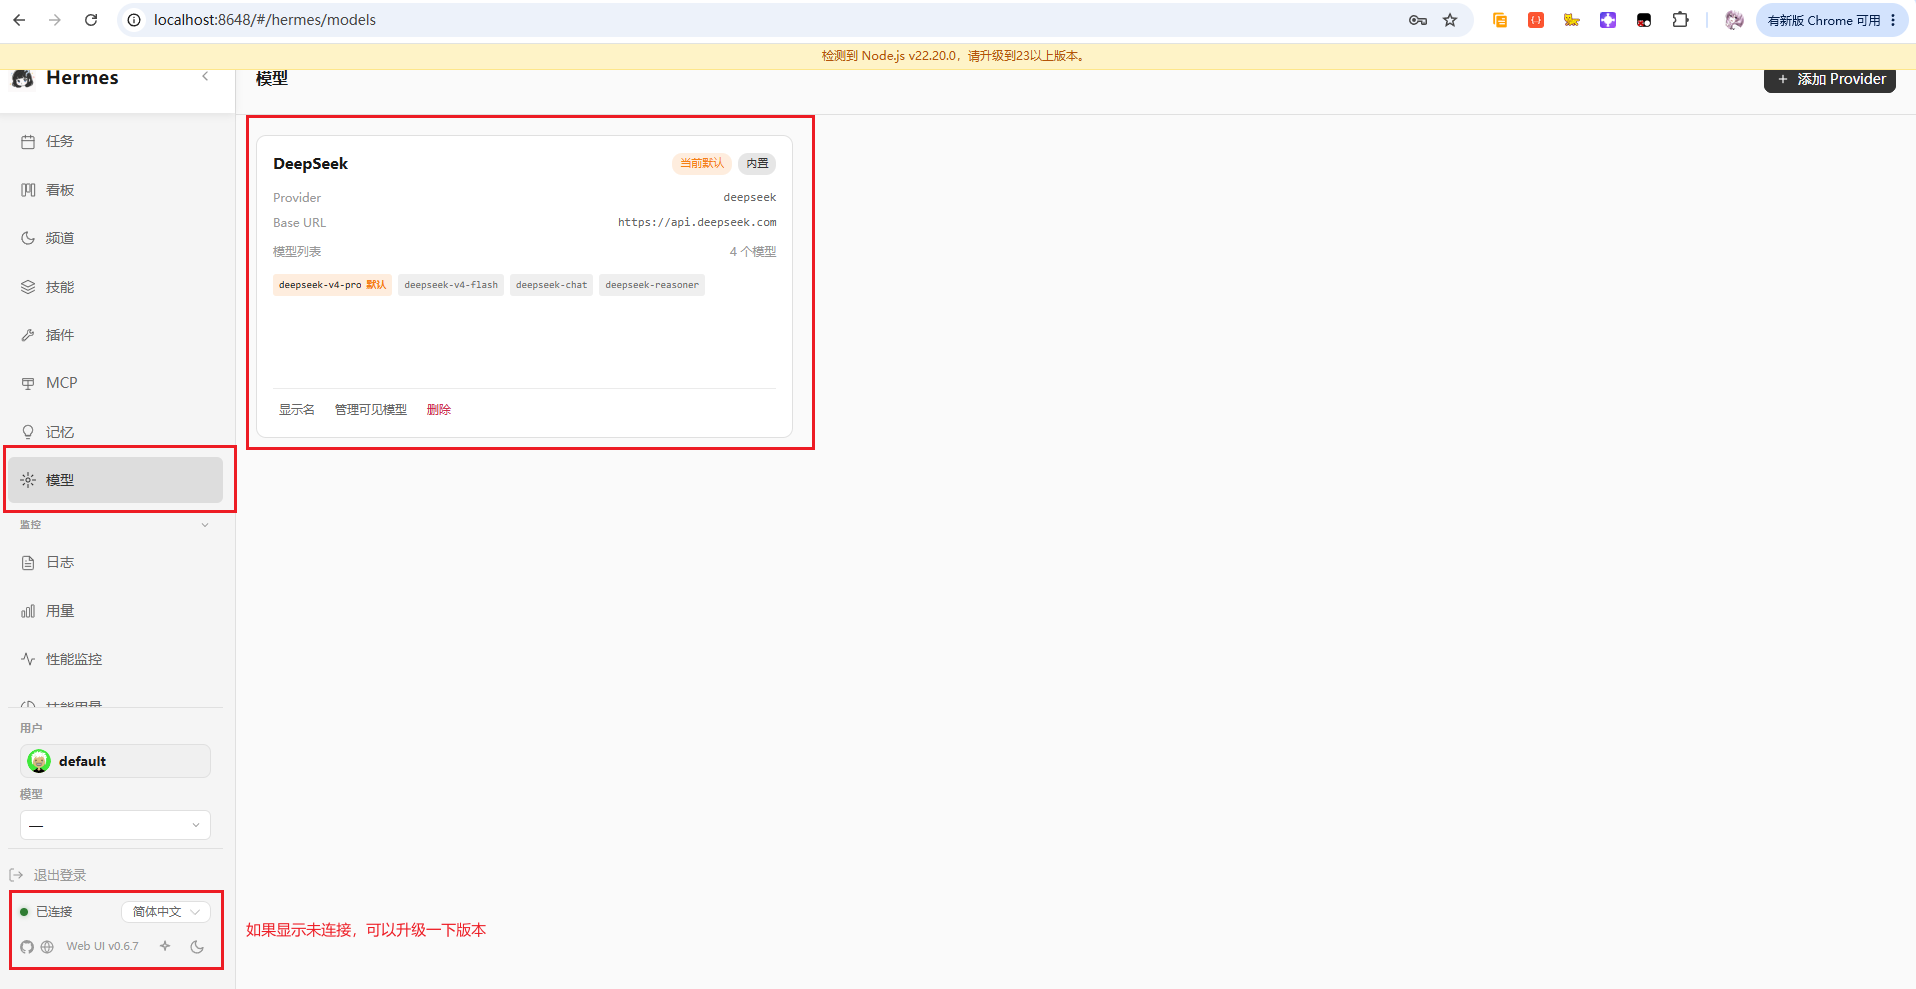This screenshot has width=1916, height=989.
Task: Click the Web UI v0.6.7 version text
Action: click(103, 946)
